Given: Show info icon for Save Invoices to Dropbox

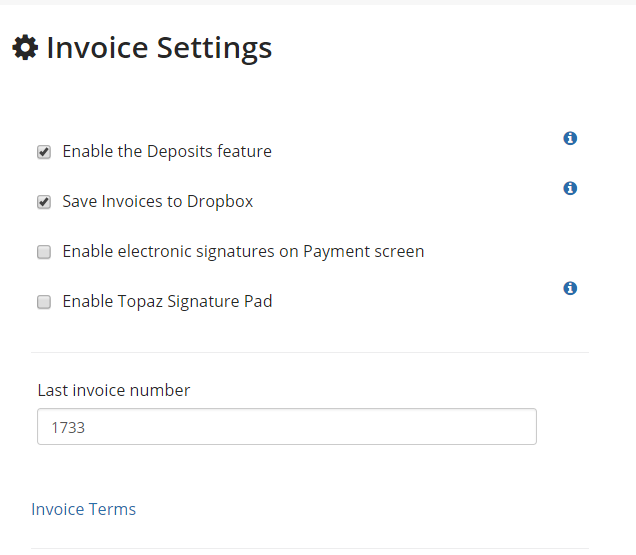Looking at the screenshot, I should tap(570, 188).
